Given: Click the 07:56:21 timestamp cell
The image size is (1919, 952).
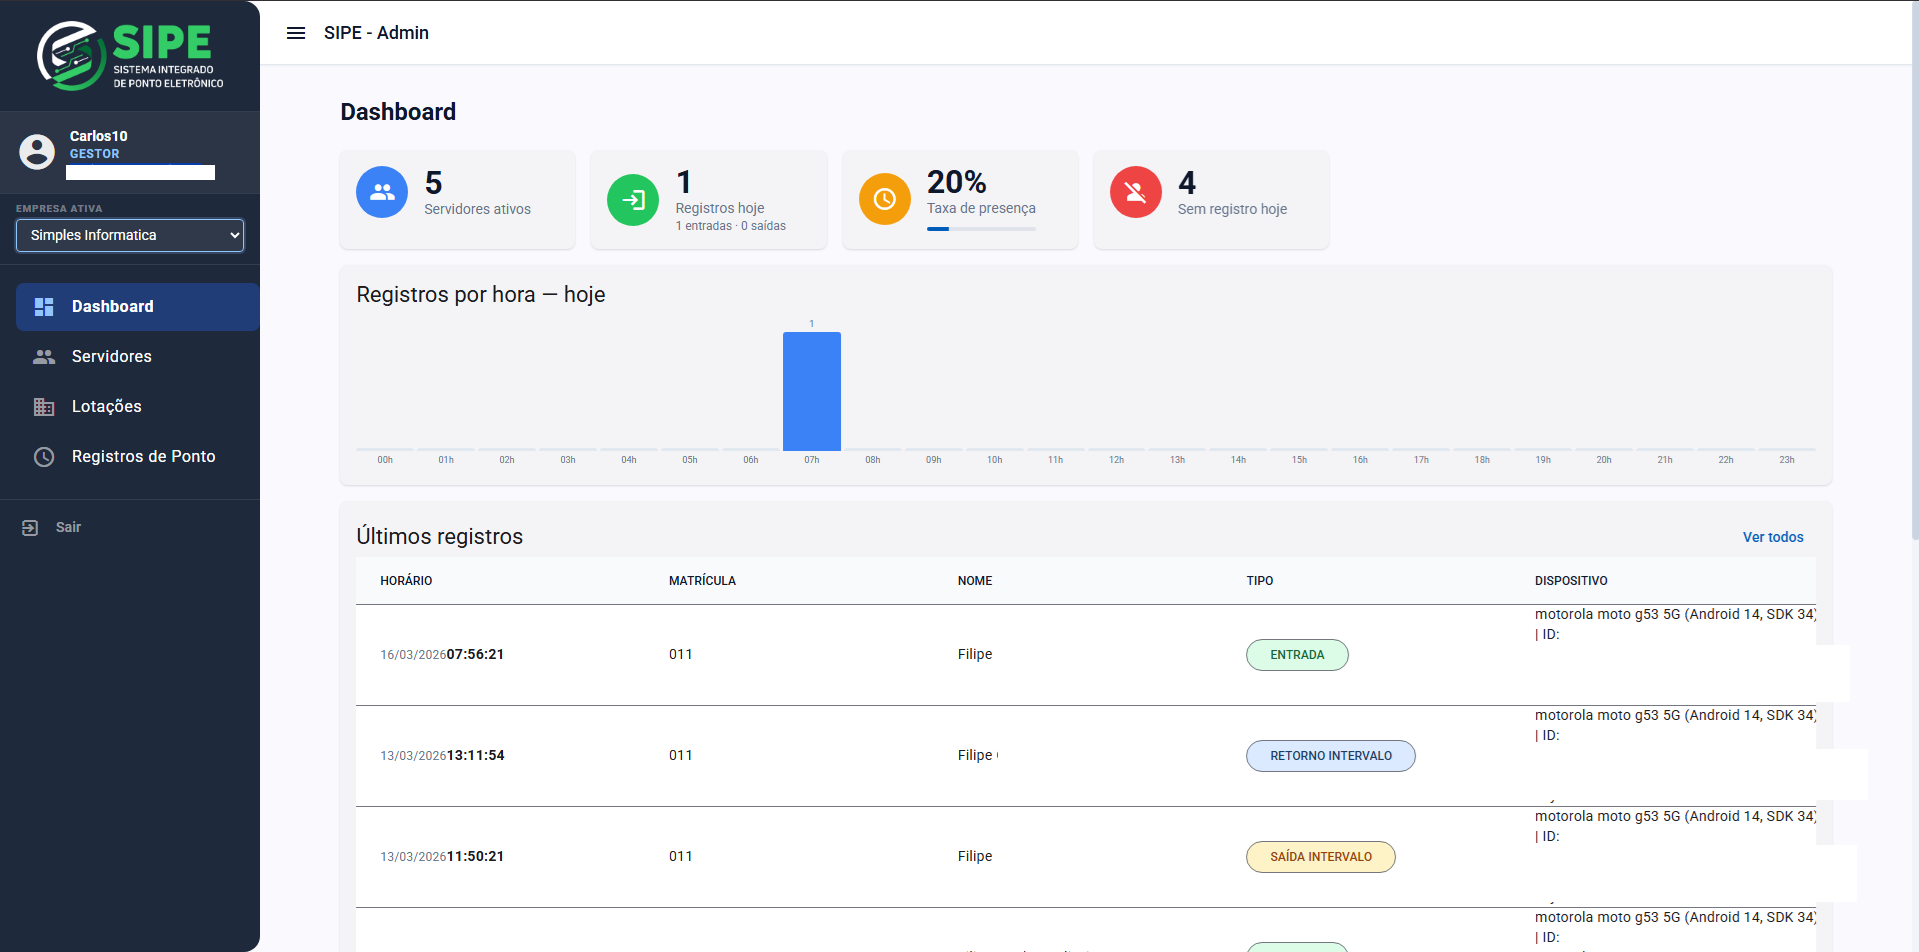Looking at the screenshot, I should pyautogui.click(x=442, y=655).
